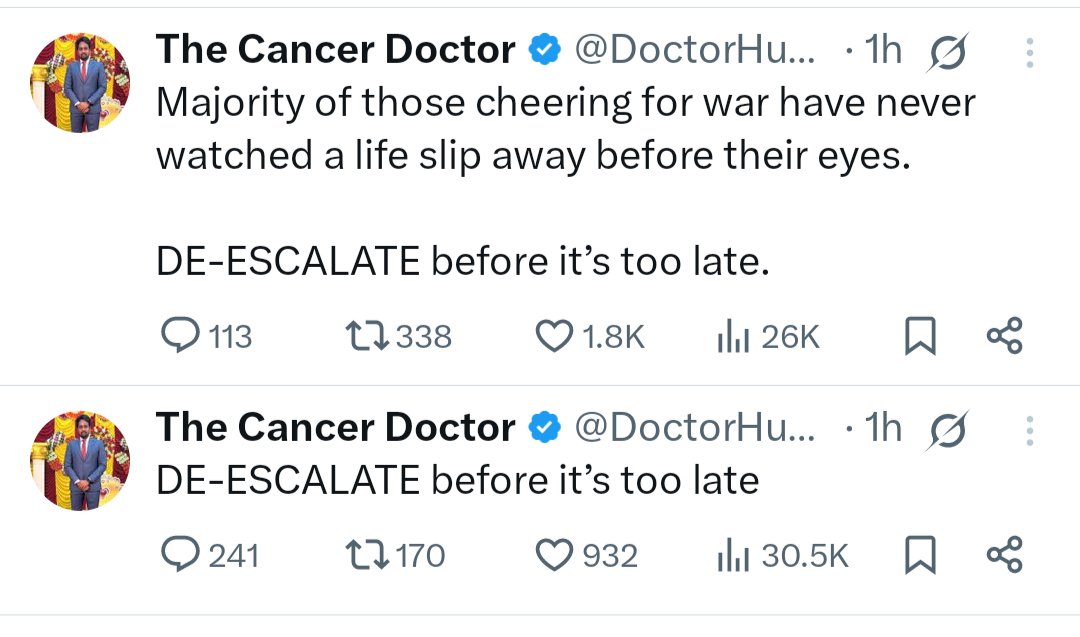Viewport: 1080px width, 637px height.
Task: Share the second tweet
Action: [x=1005, y=554]
